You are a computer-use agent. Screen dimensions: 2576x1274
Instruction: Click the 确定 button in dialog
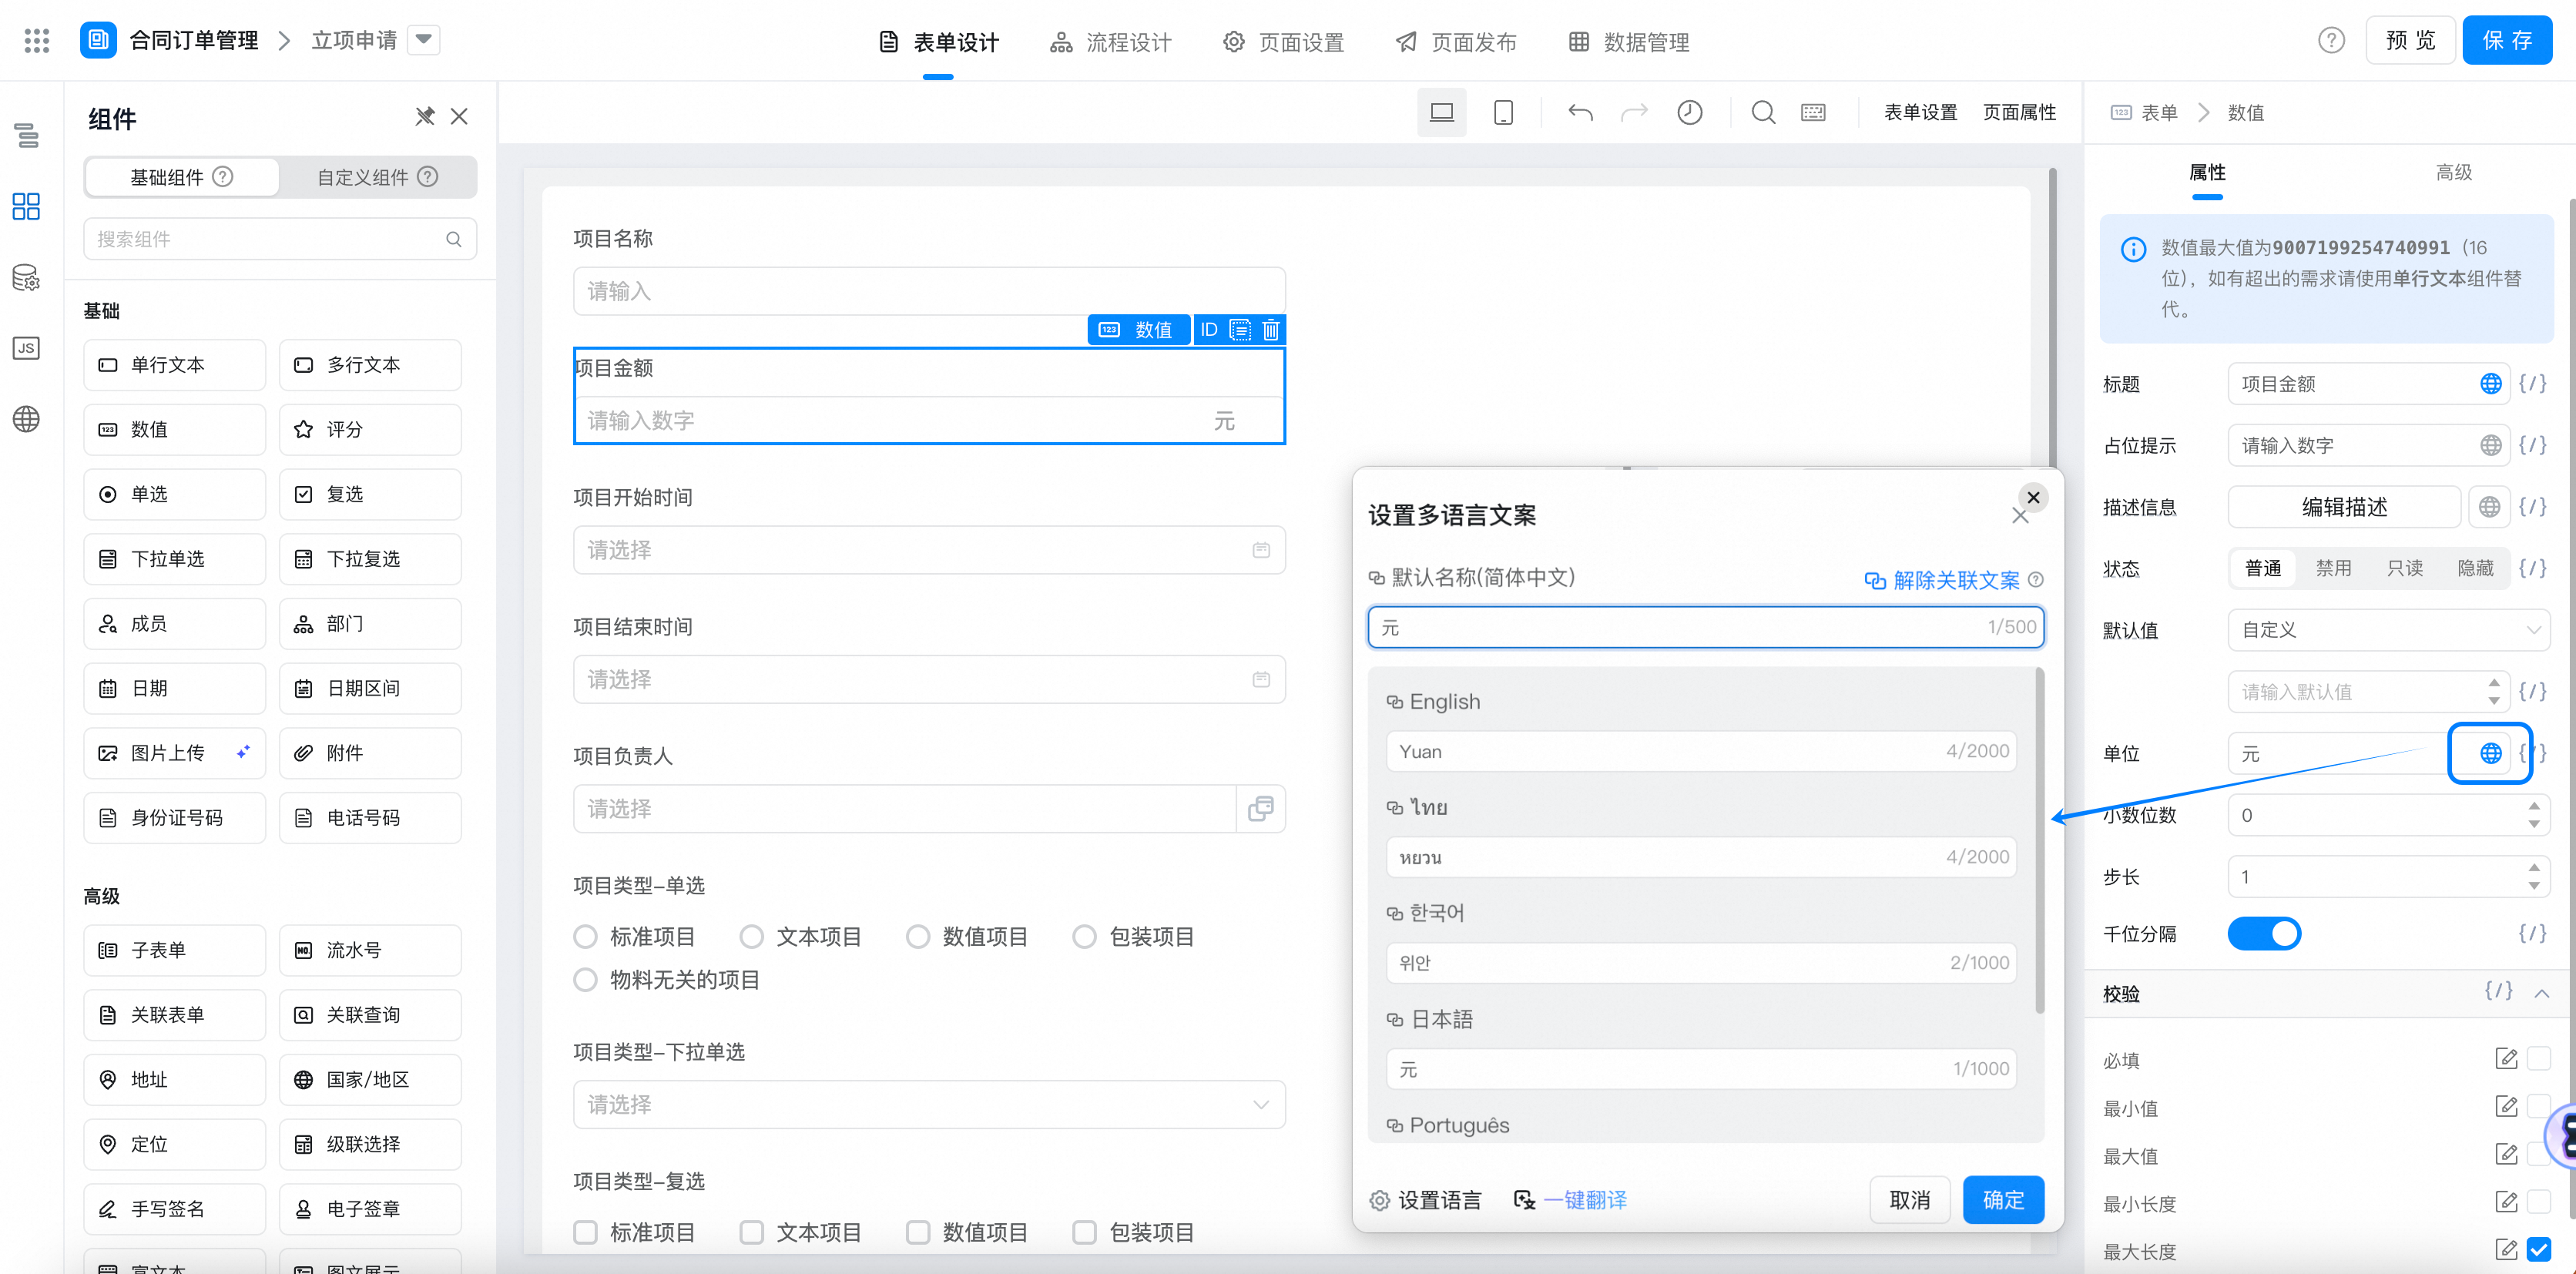tap(2002, 1199)
